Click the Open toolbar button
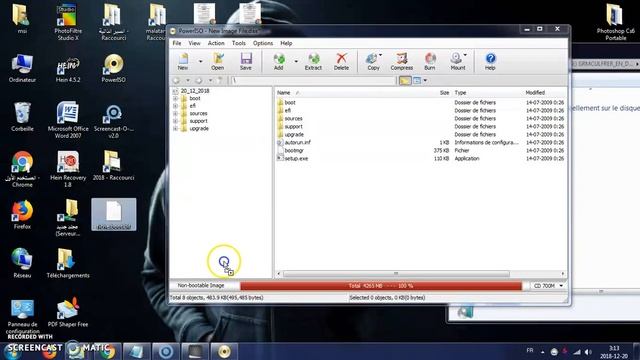The height and width of the screenshot is (360, 640). pyautogui.click(x=218, y=61)
